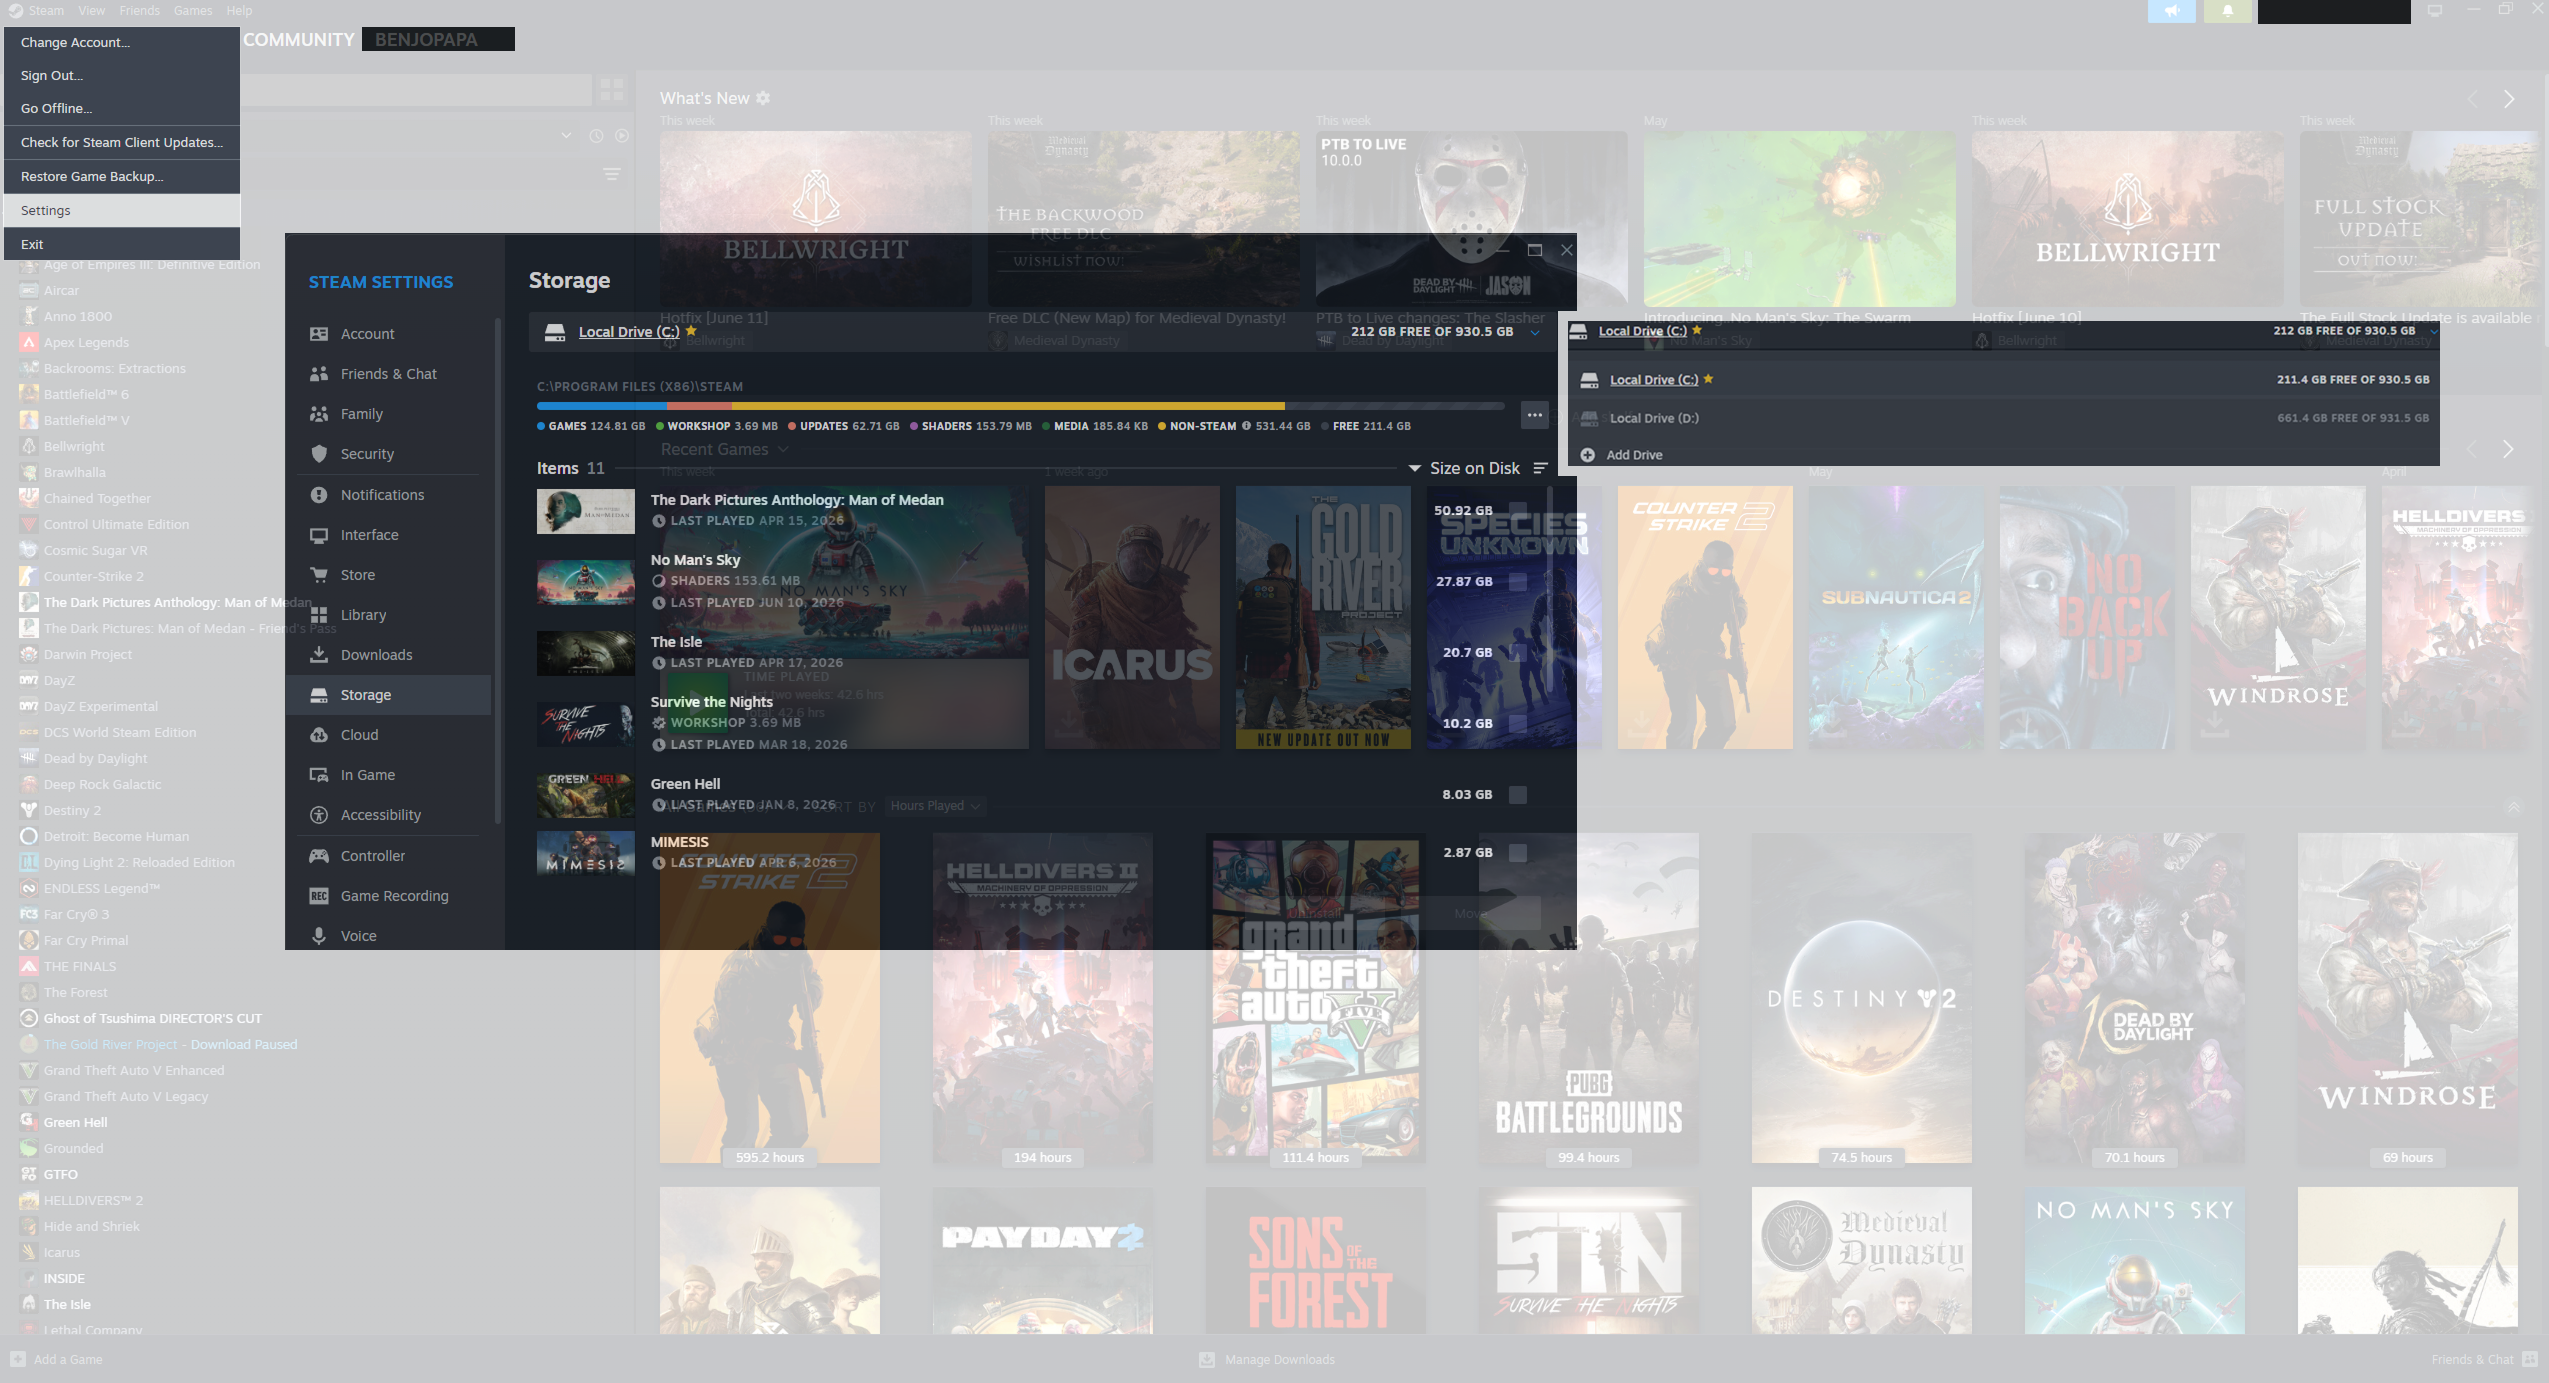Image resolution: width=2549 pixels, height=1383 pixels.
Task: Open the Security shield icon
Action: point(319,454)
